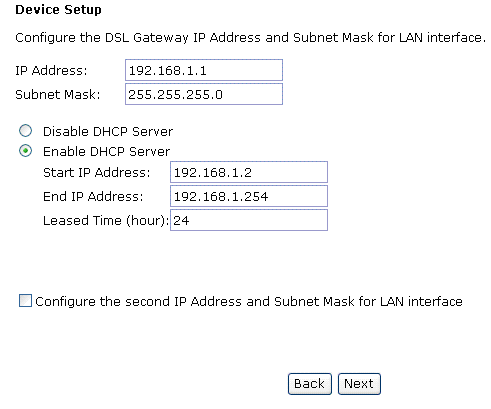Screen dimensions: 491x409
Task: Click the 'Configure the second IP Address' label text
Action: coord(249,301)
